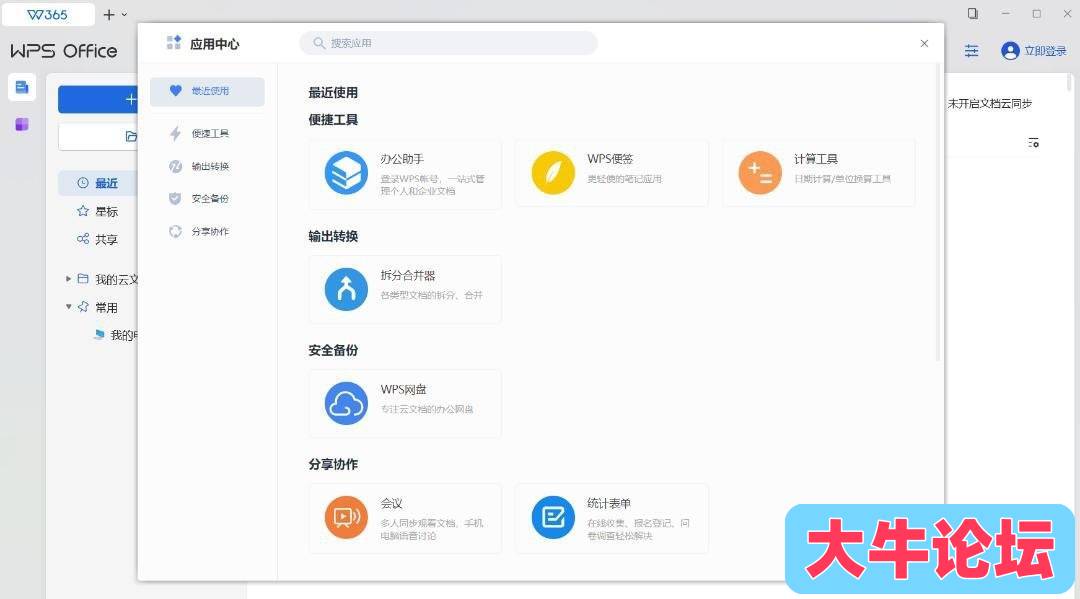
Task: Close the 应用中心 dialog
Action: pos(924,43)
